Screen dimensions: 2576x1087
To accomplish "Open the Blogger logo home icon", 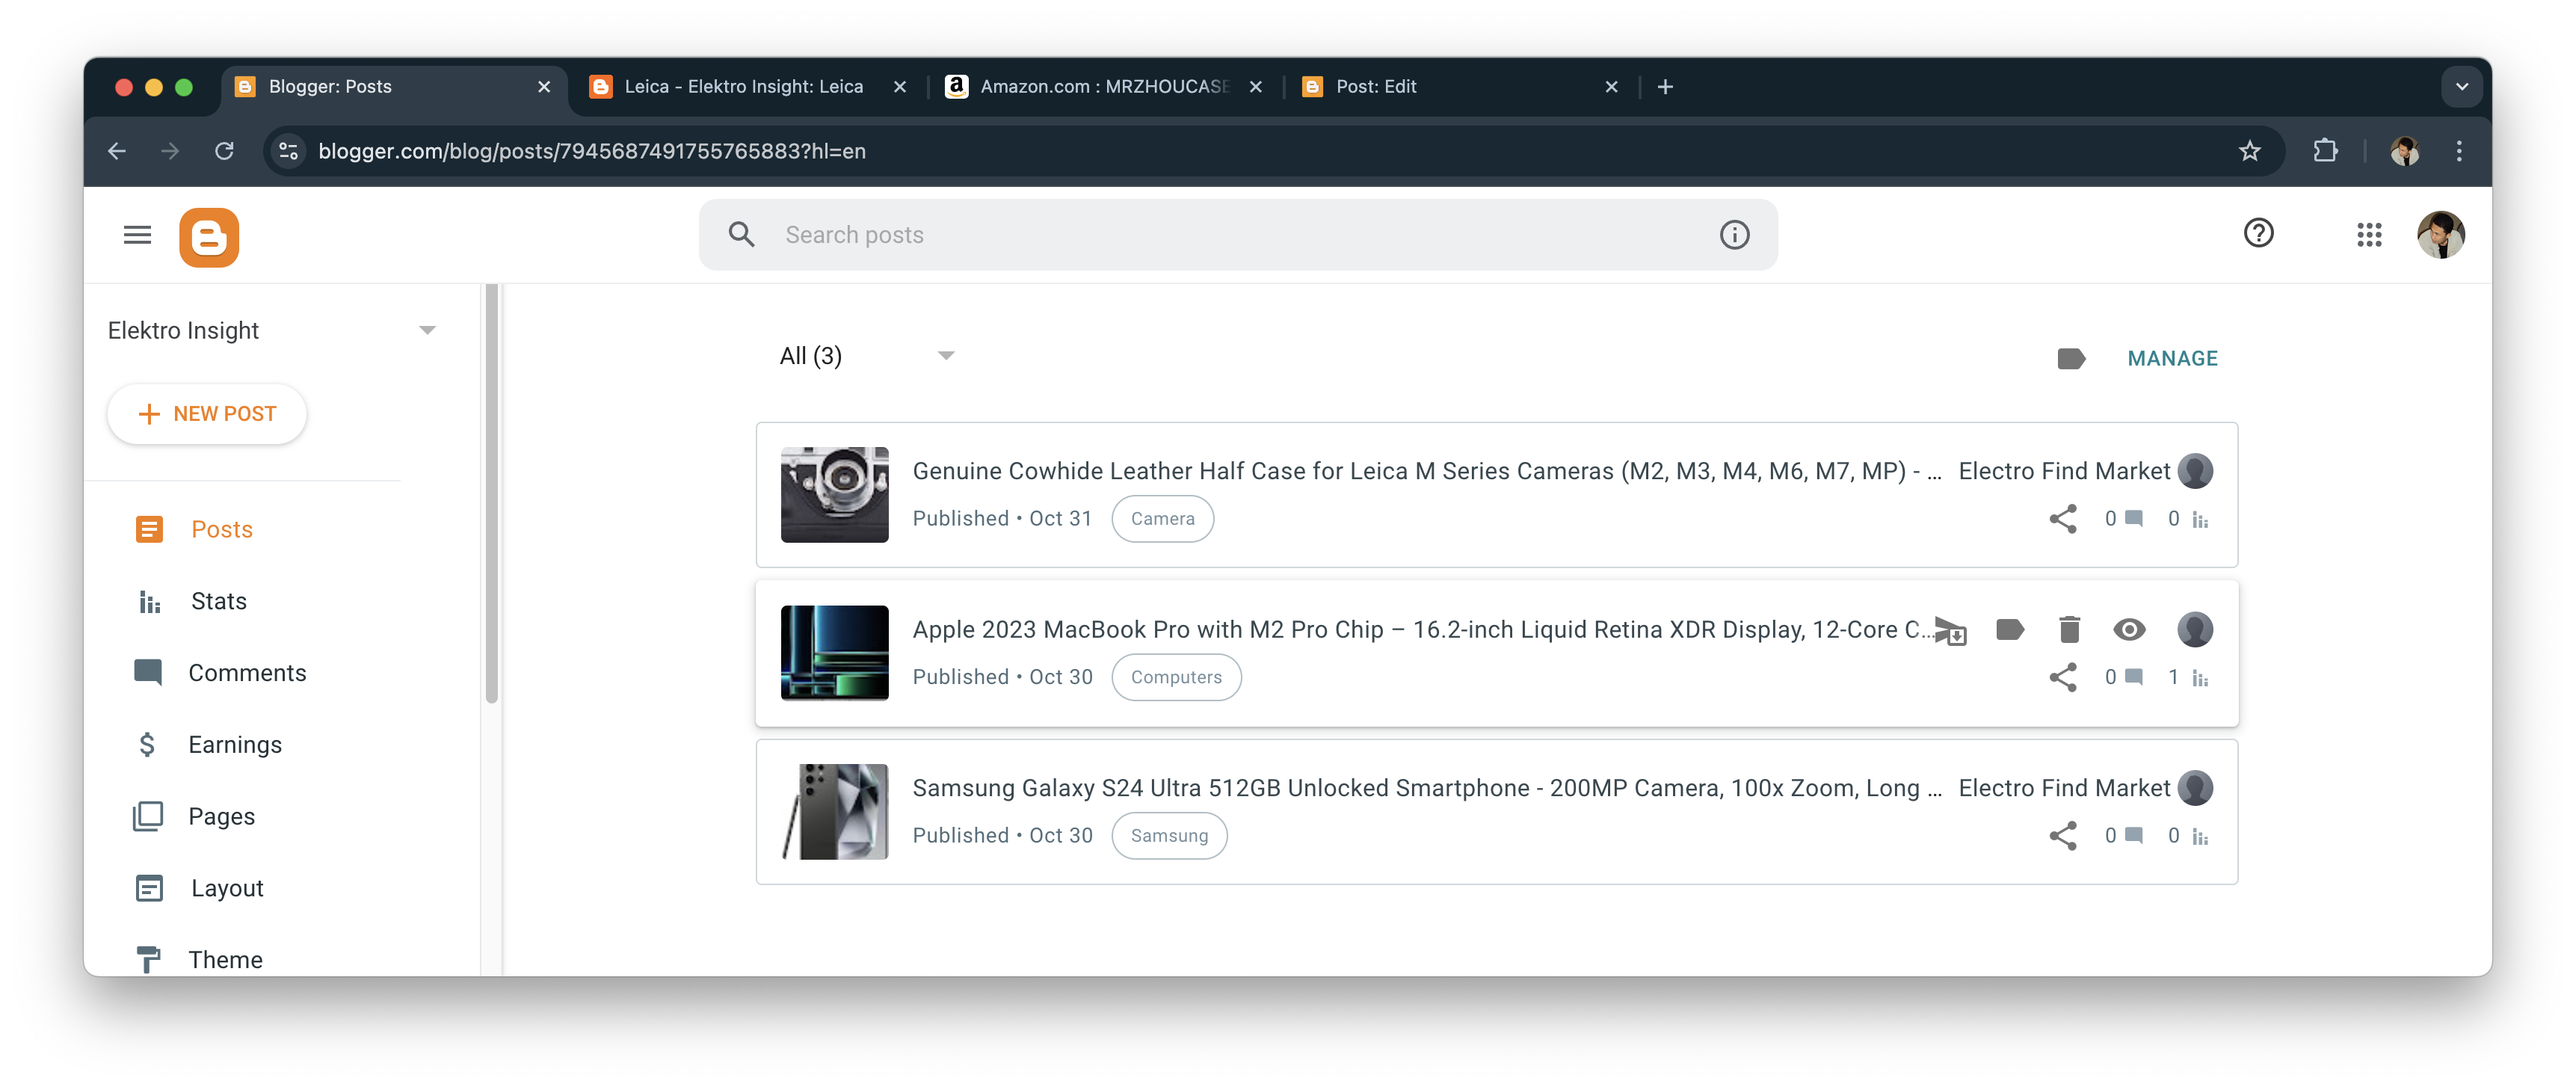I will 209,237.
